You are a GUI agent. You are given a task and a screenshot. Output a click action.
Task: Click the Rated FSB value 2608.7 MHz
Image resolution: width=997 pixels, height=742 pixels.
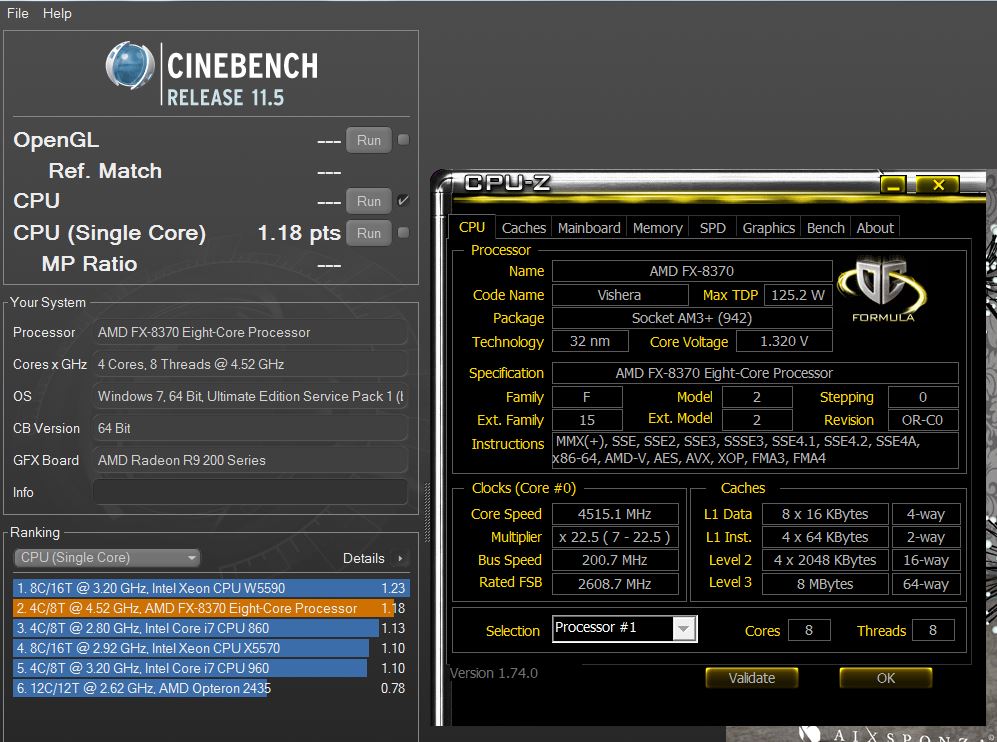pos(615,584)
